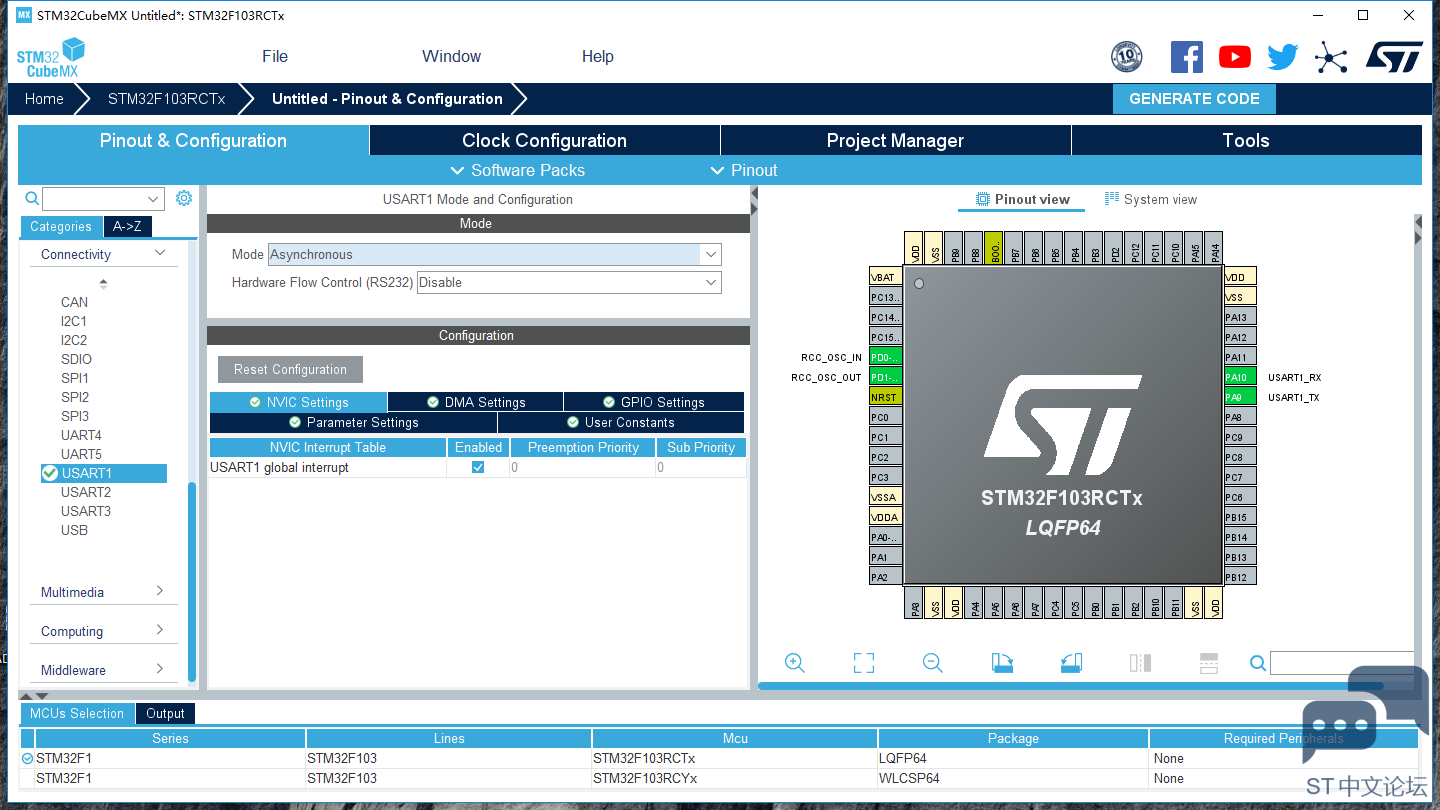
Task: Rotate the chip counter-clockwise
Action: coord(1071,663)
